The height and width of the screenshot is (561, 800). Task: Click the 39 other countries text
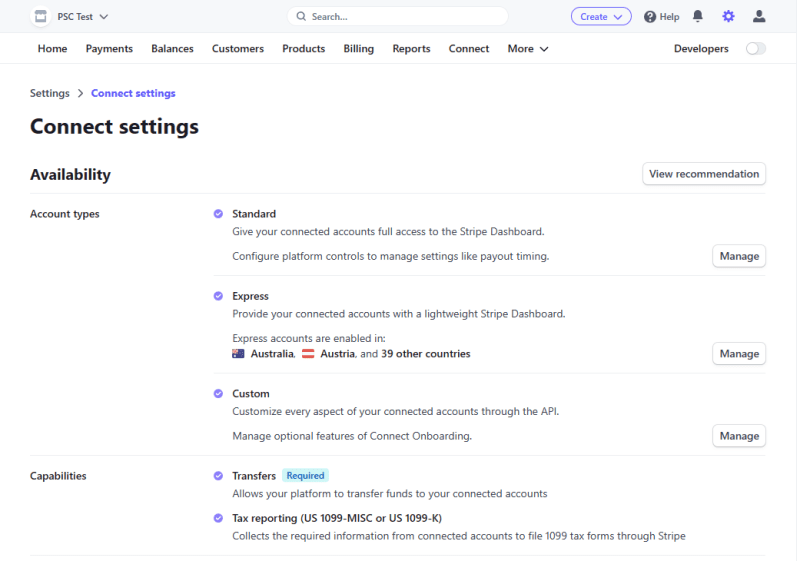pos(426,354)
